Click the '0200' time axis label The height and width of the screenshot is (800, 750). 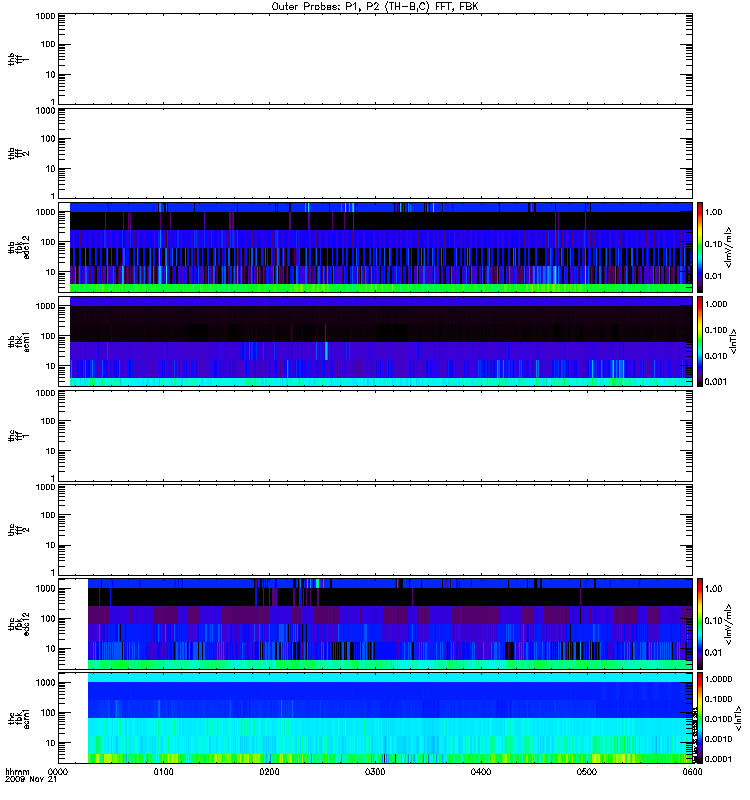269,772
